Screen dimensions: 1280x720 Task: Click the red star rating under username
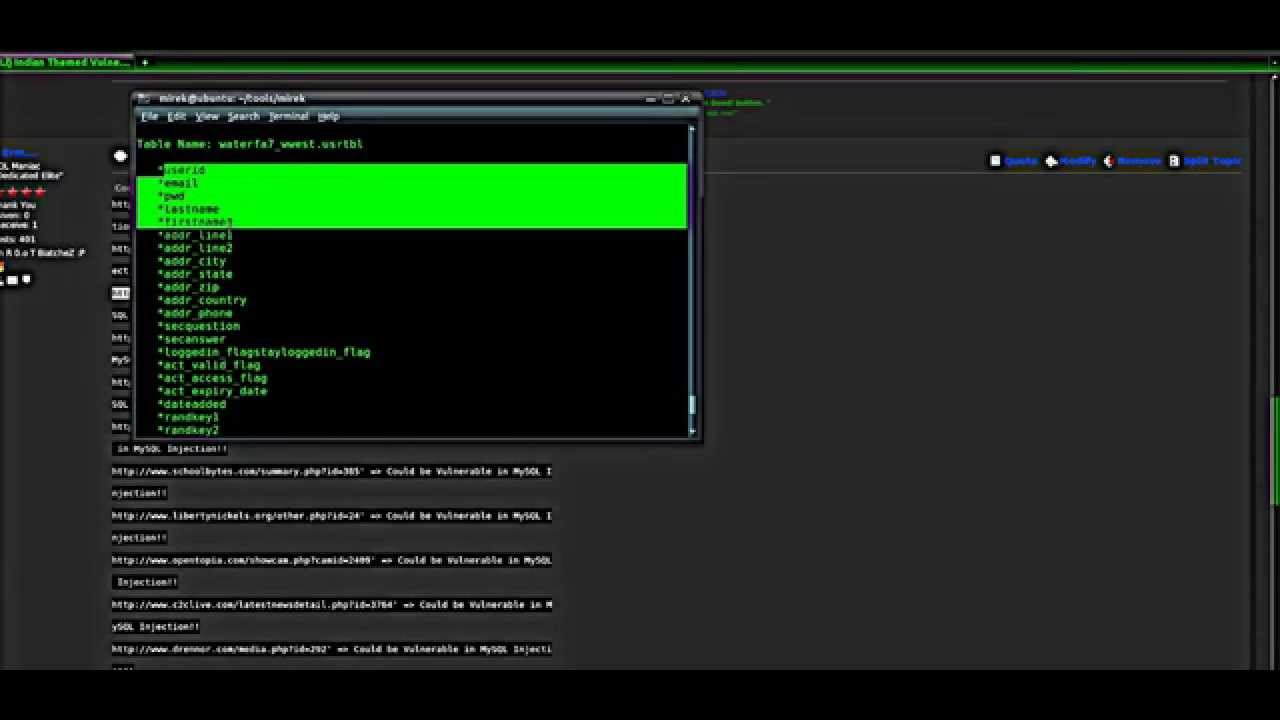(24, 191)
